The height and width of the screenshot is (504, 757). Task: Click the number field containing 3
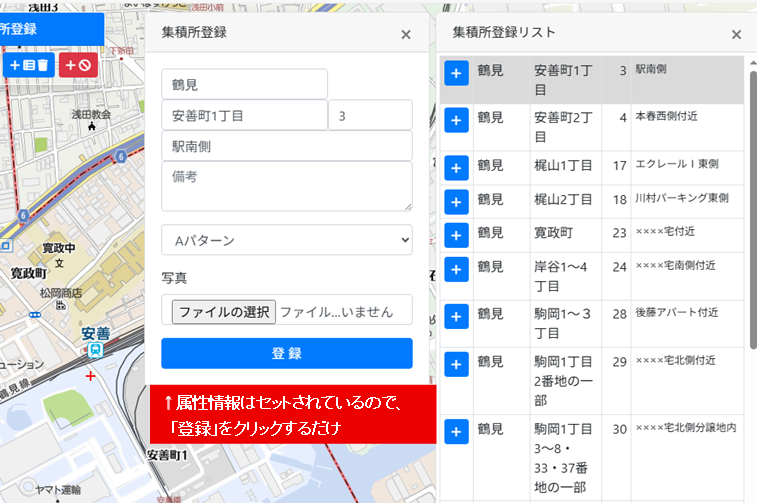click(x=370, y=115)
